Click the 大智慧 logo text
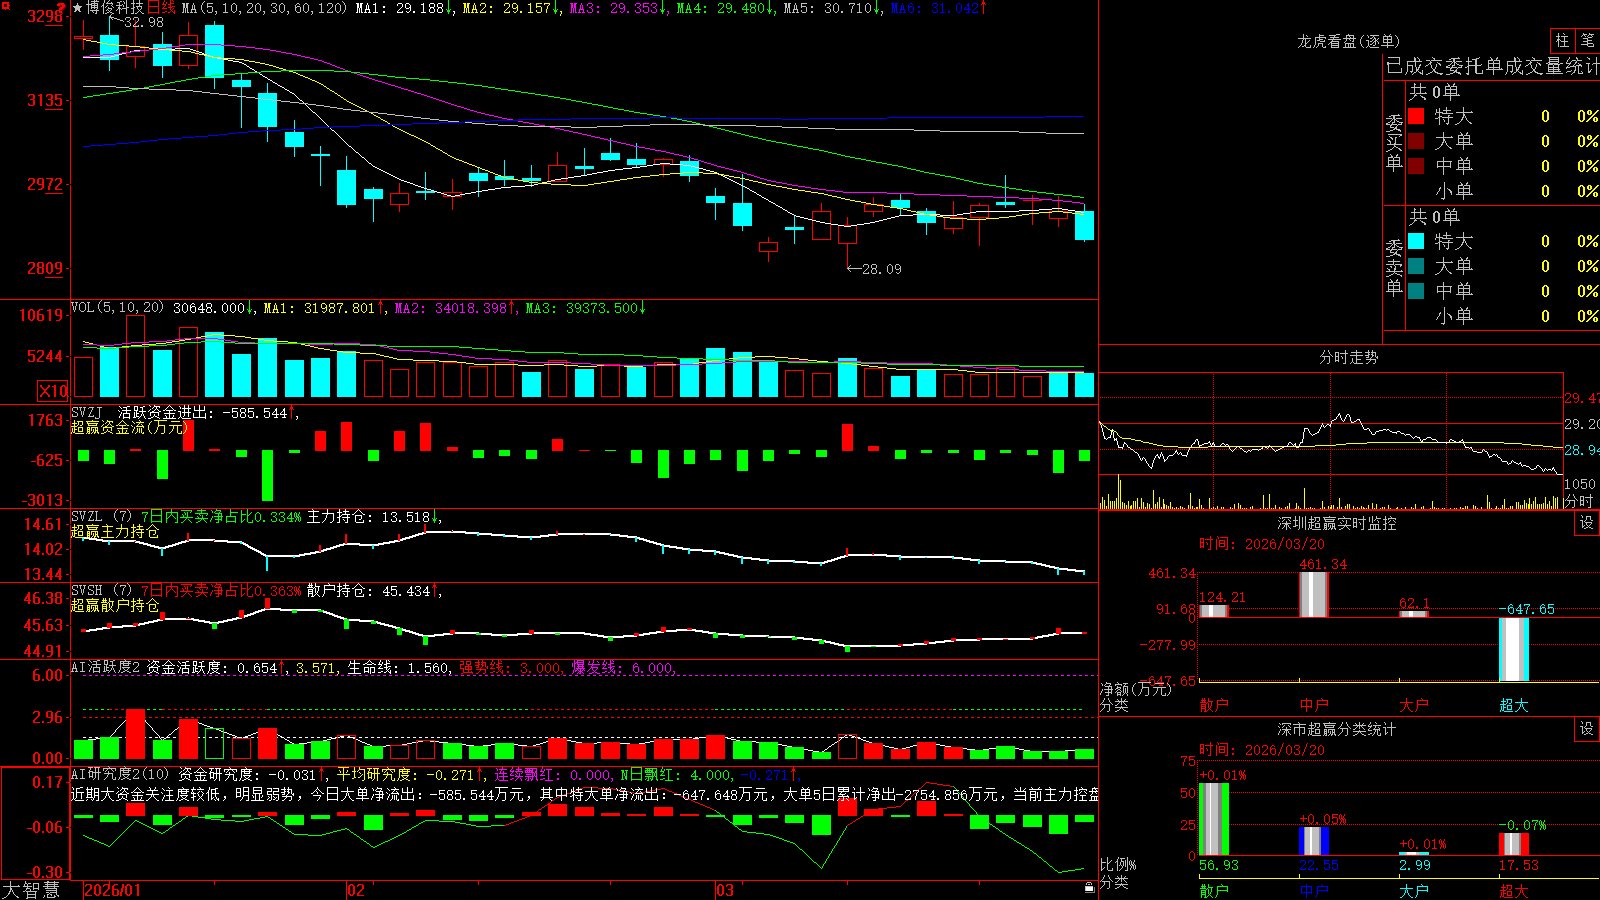 point(31,890)
